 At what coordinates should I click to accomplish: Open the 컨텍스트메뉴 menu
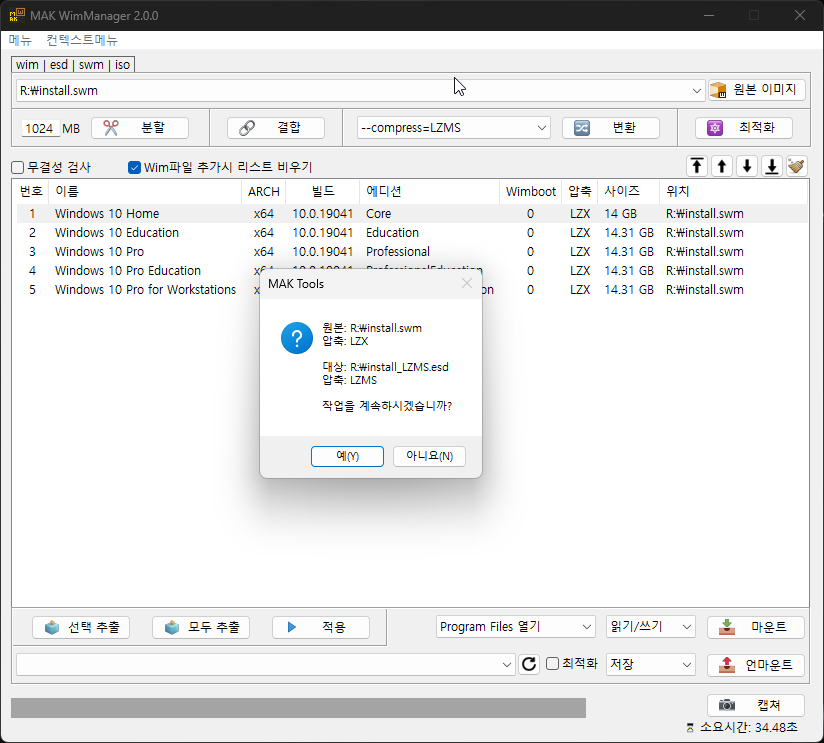tap(82, 40)
